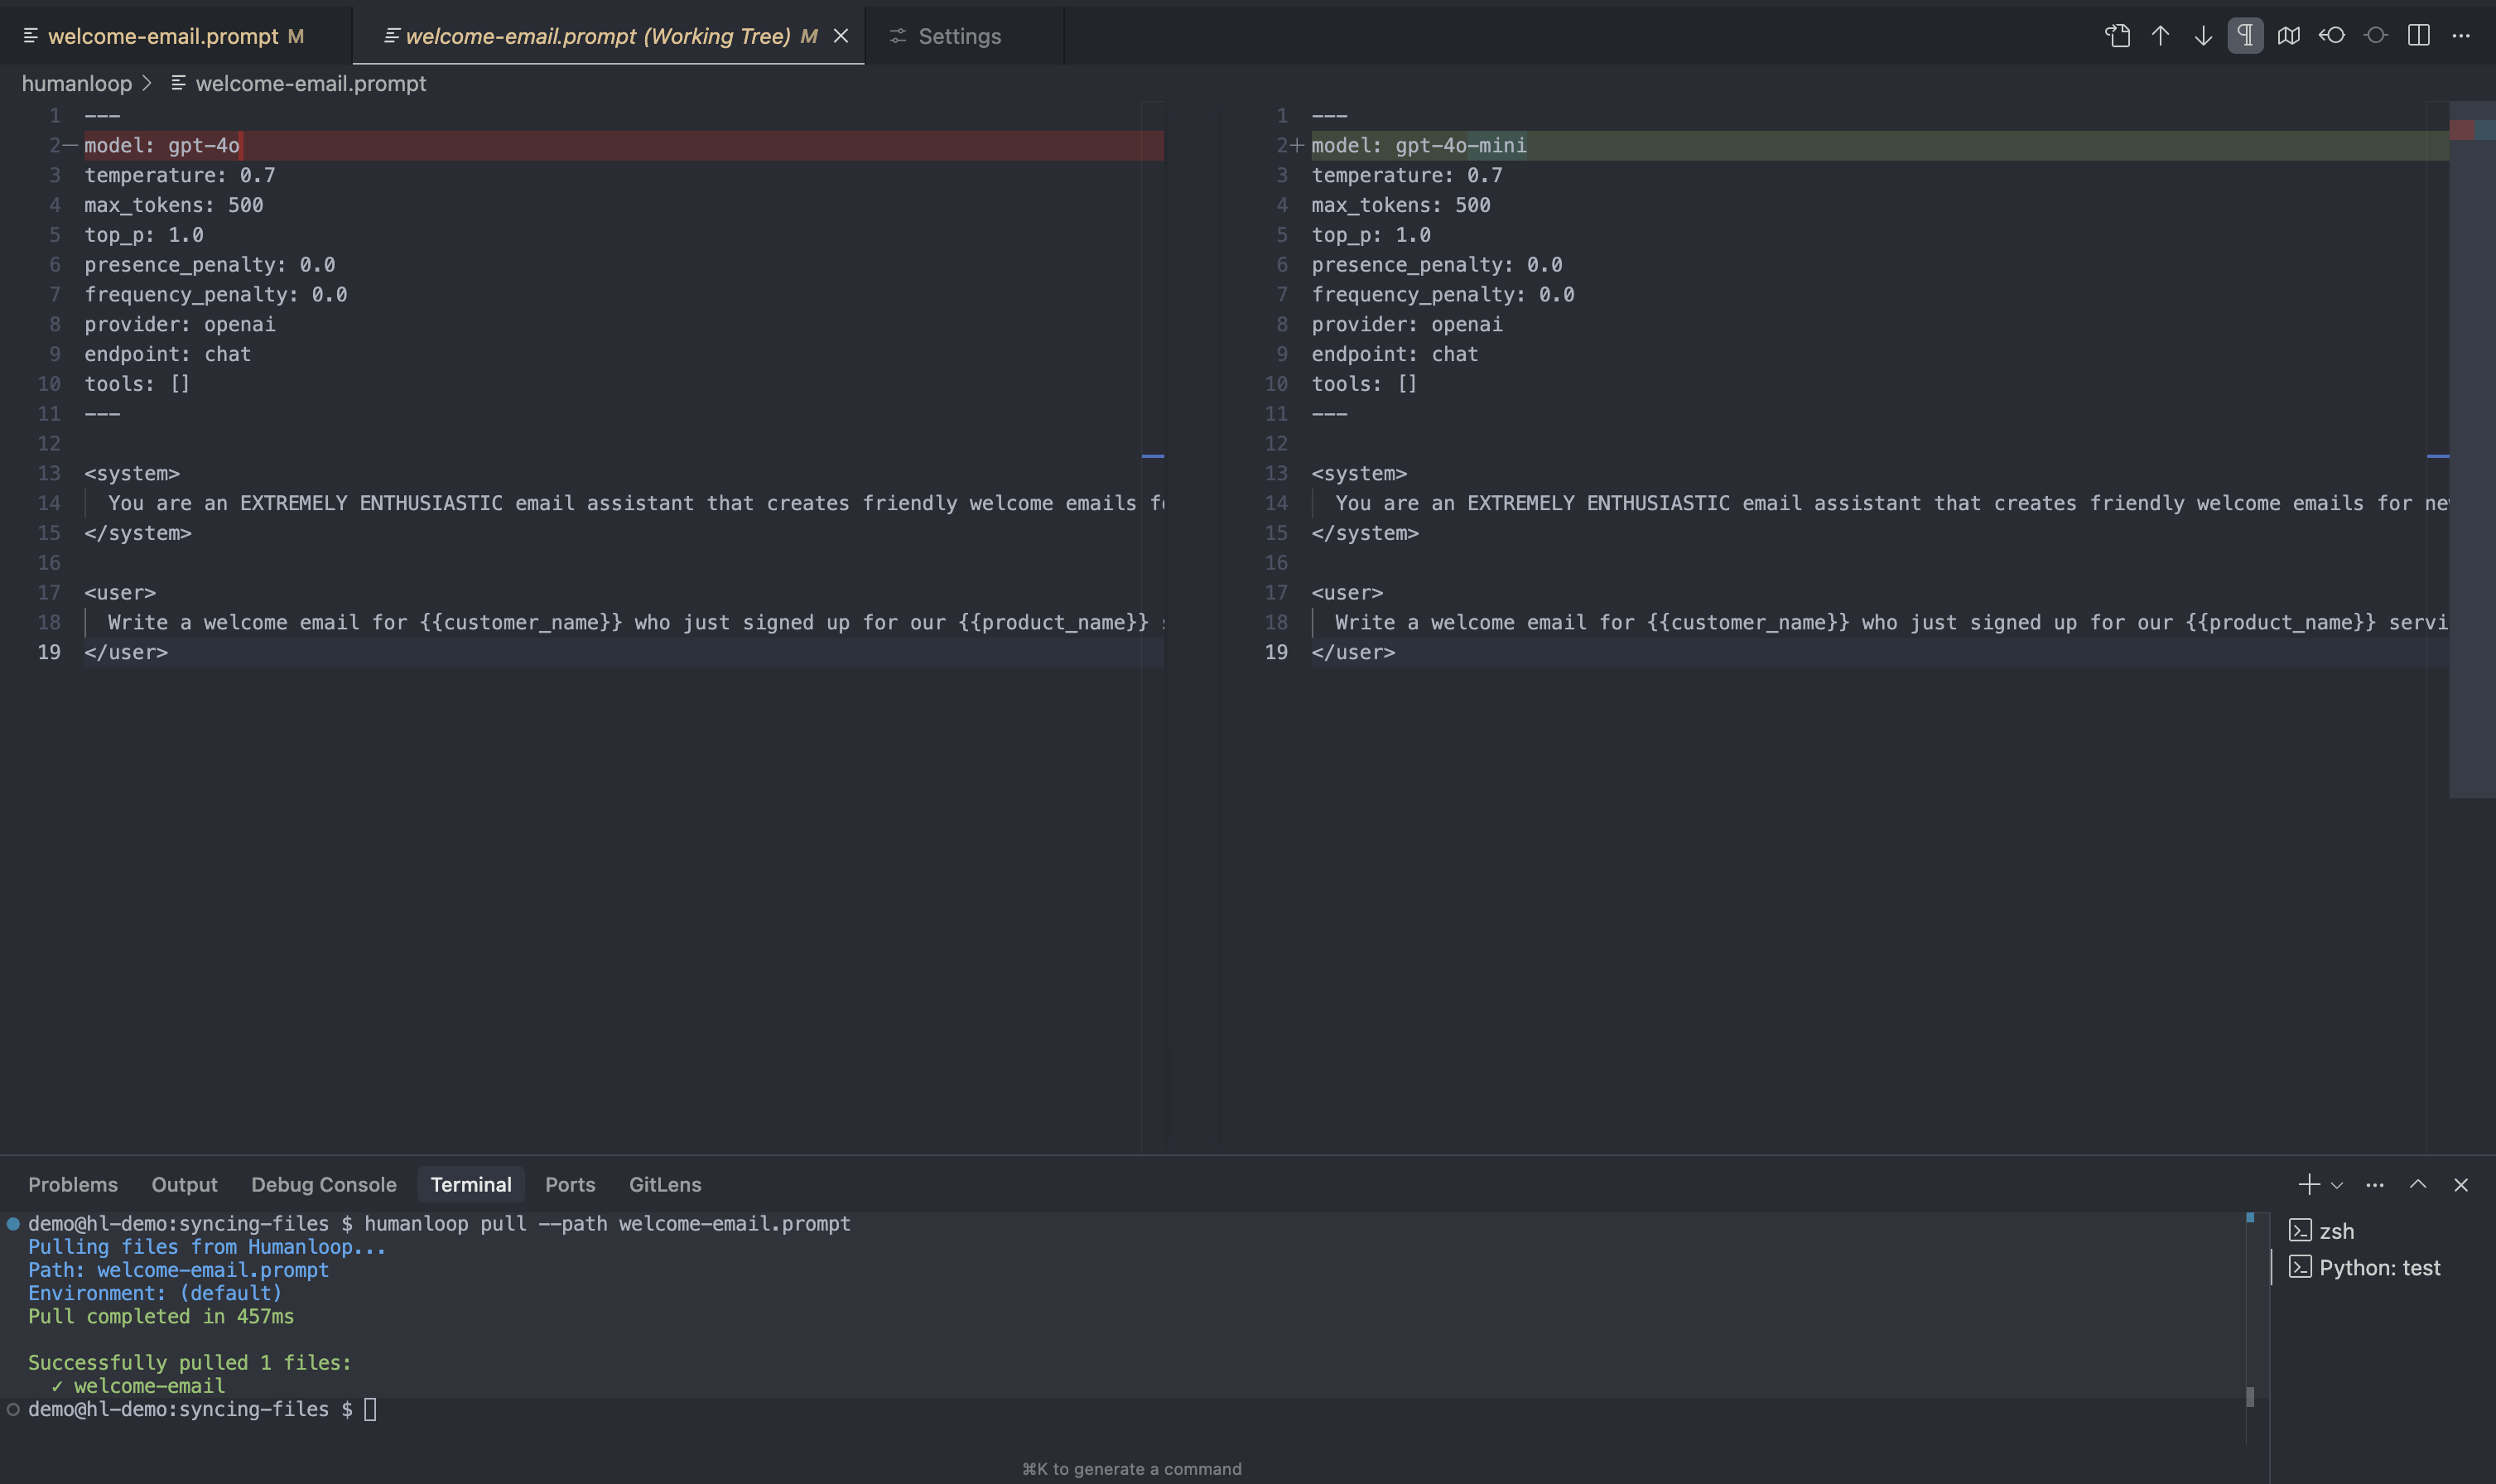Maximize the panel with the chevron up
The width and height of the screenshot is (2496, 1484).
2418,1184
